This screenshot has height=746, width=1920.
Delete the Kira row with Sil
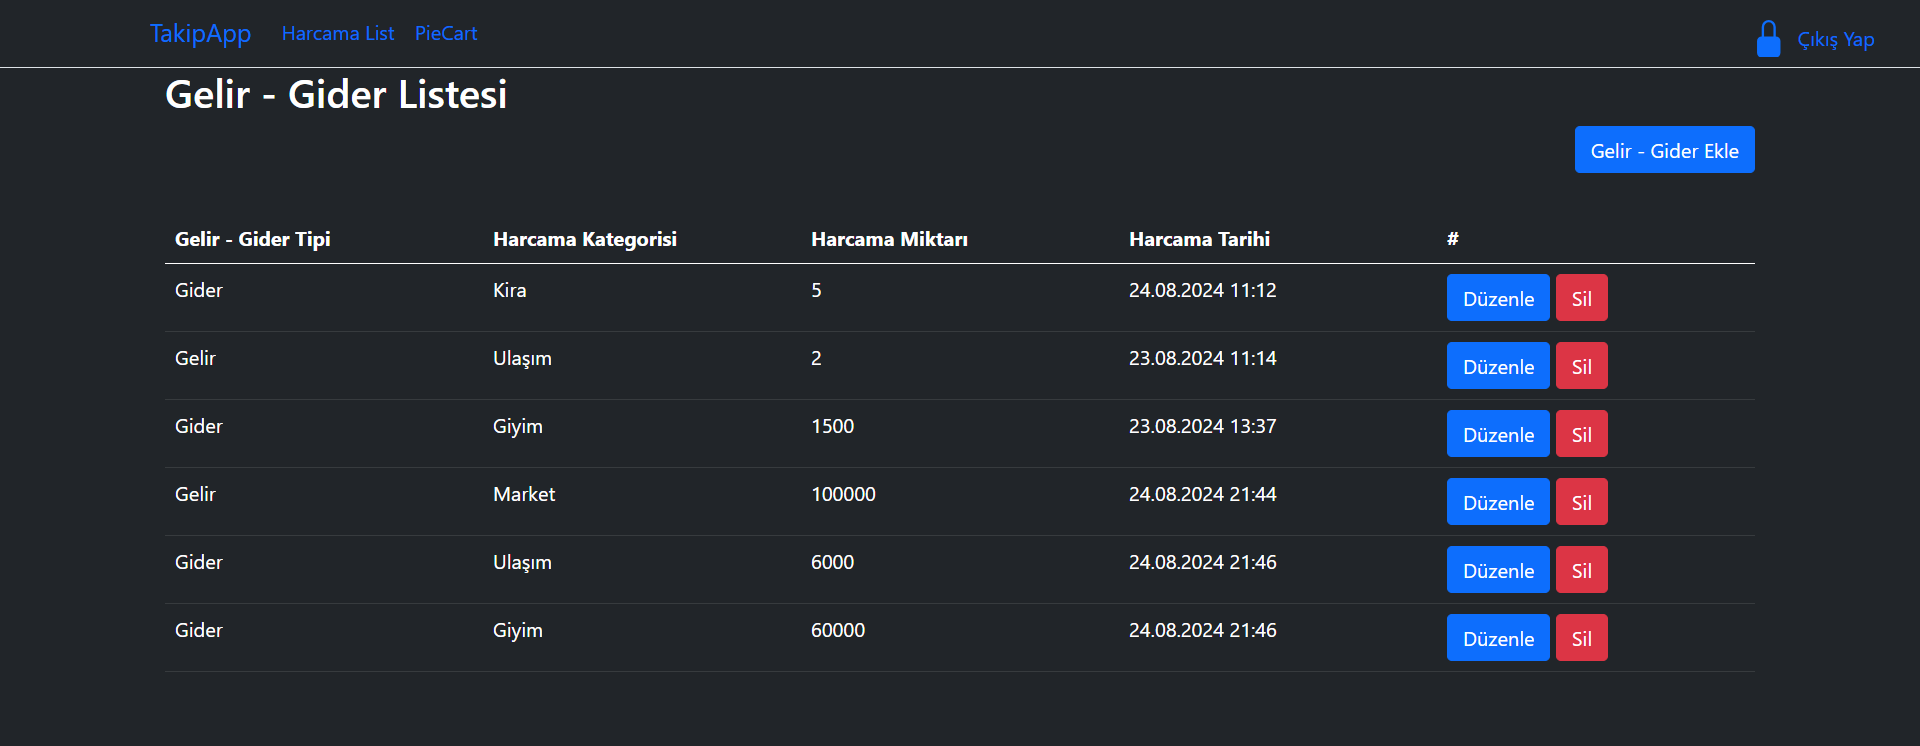[x=1581, y=298]
